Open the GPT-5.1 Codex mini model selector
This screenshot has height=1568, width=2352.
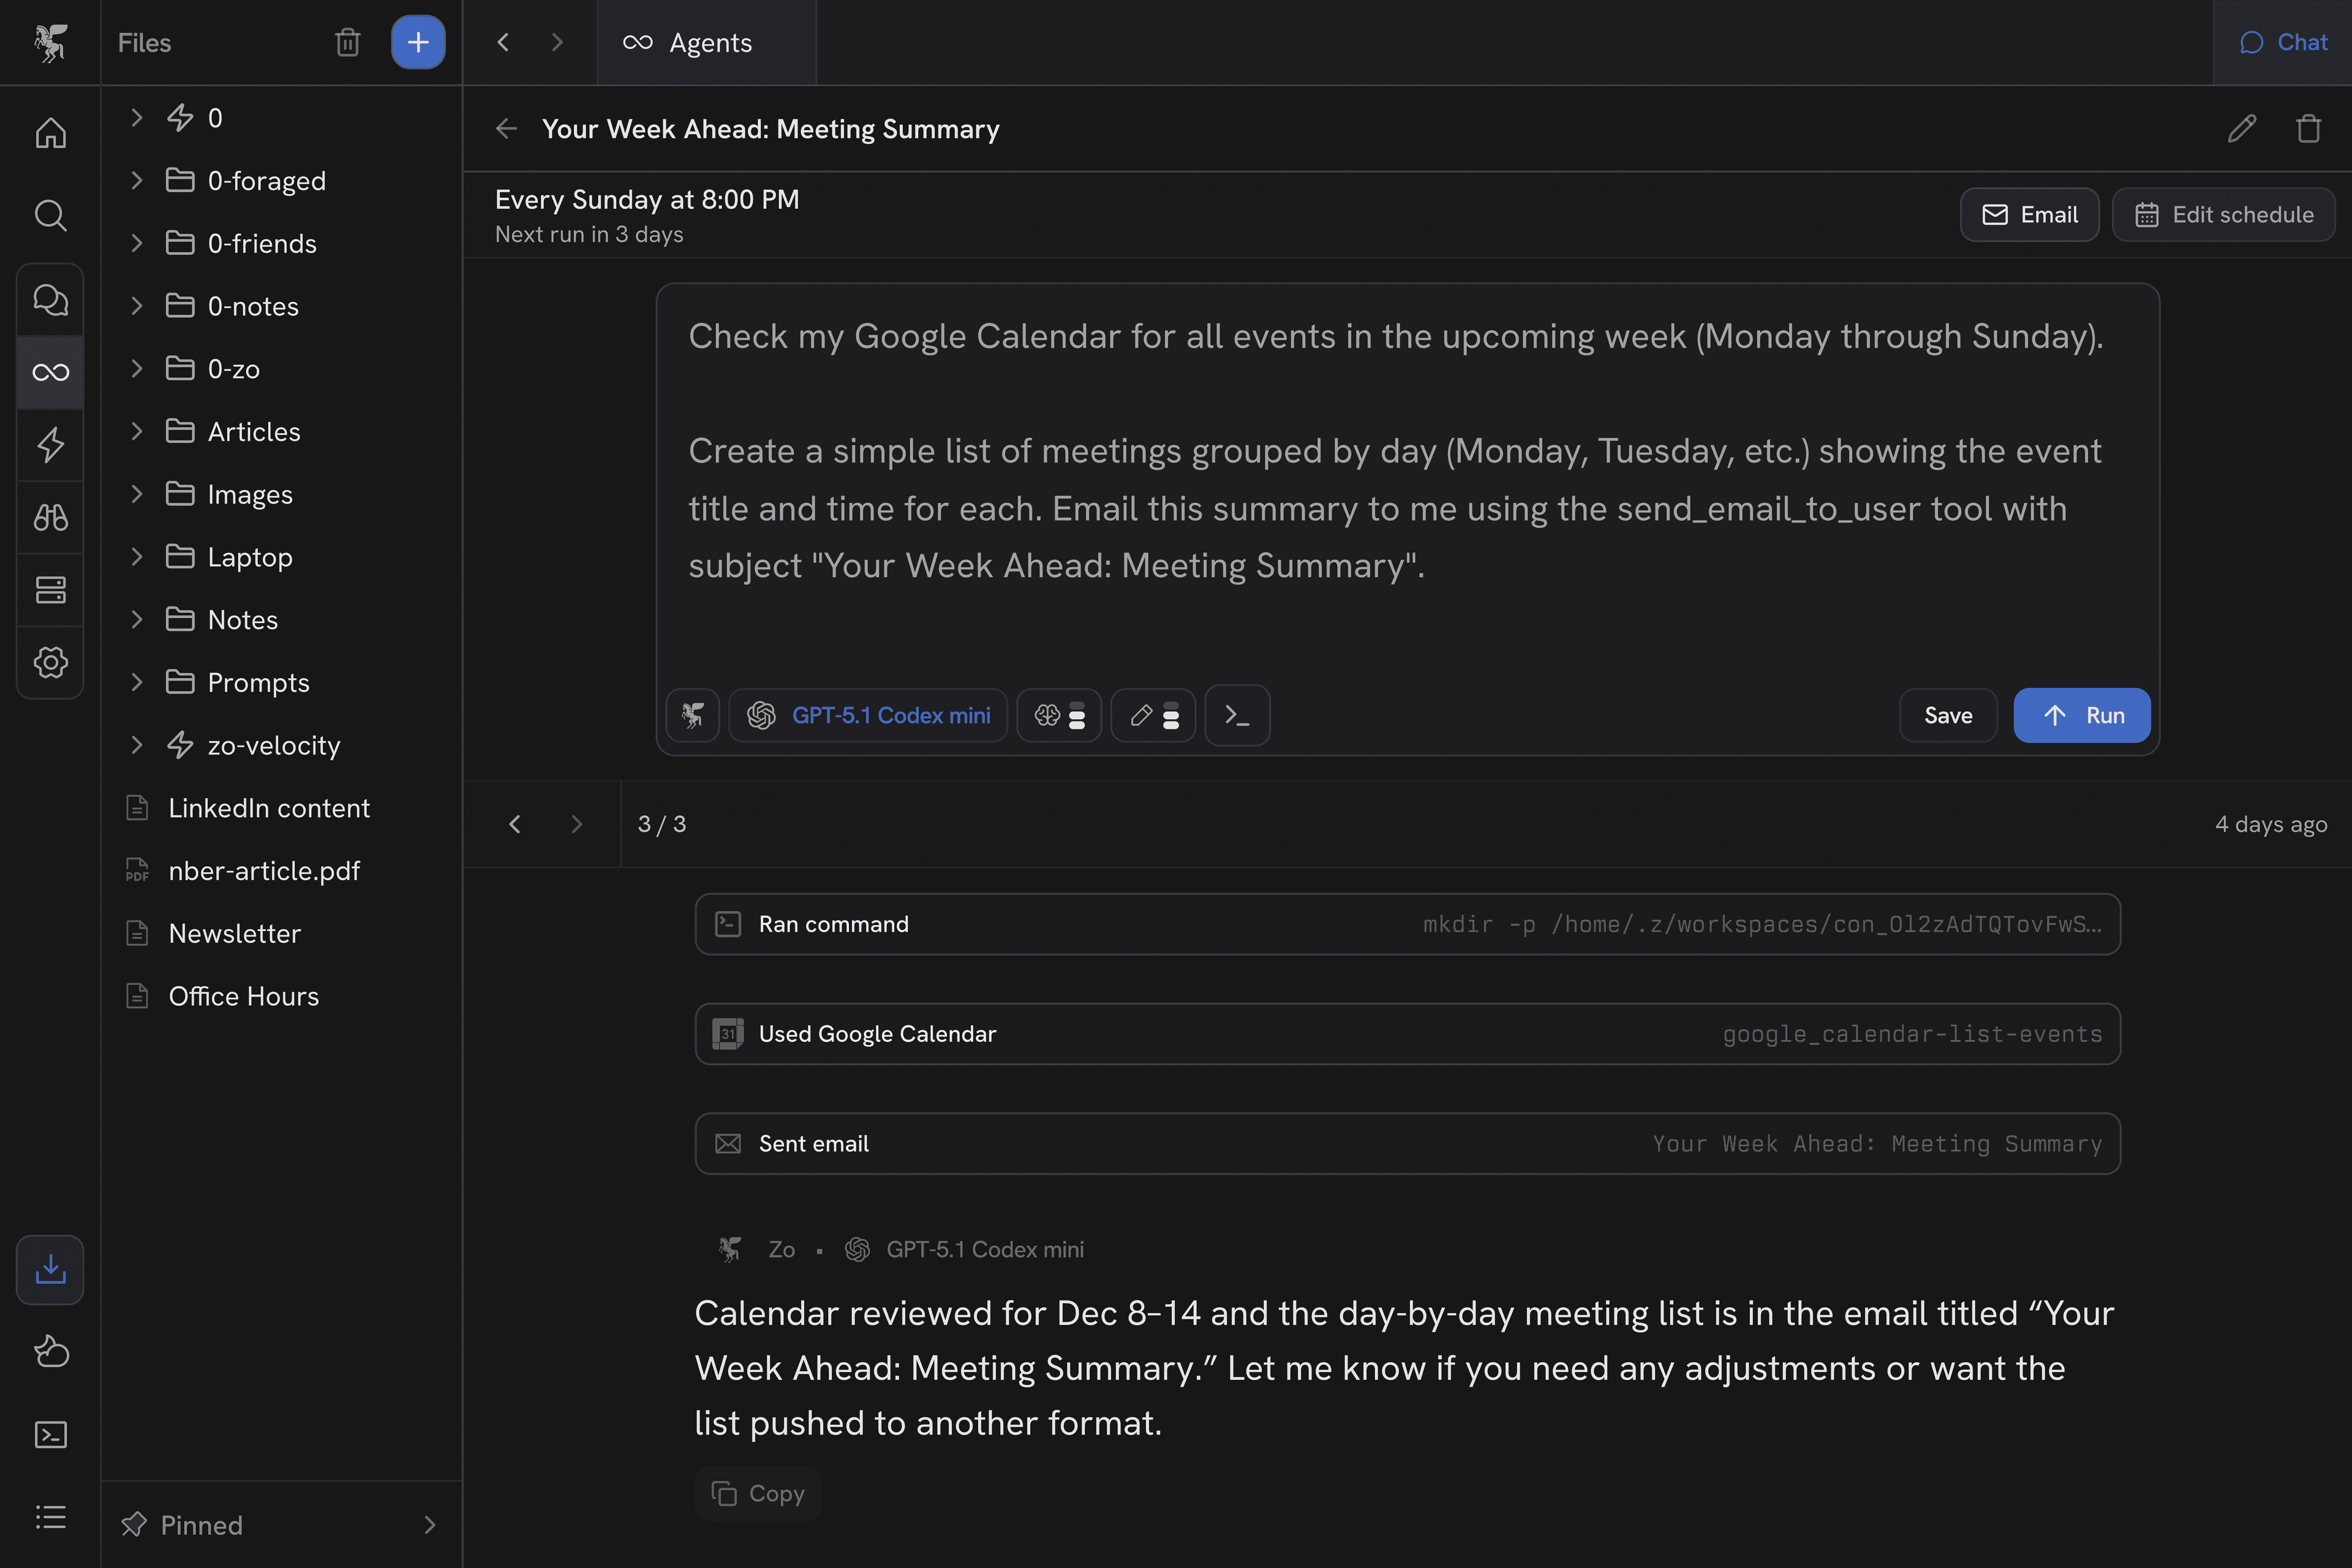[x=868, y=715]
